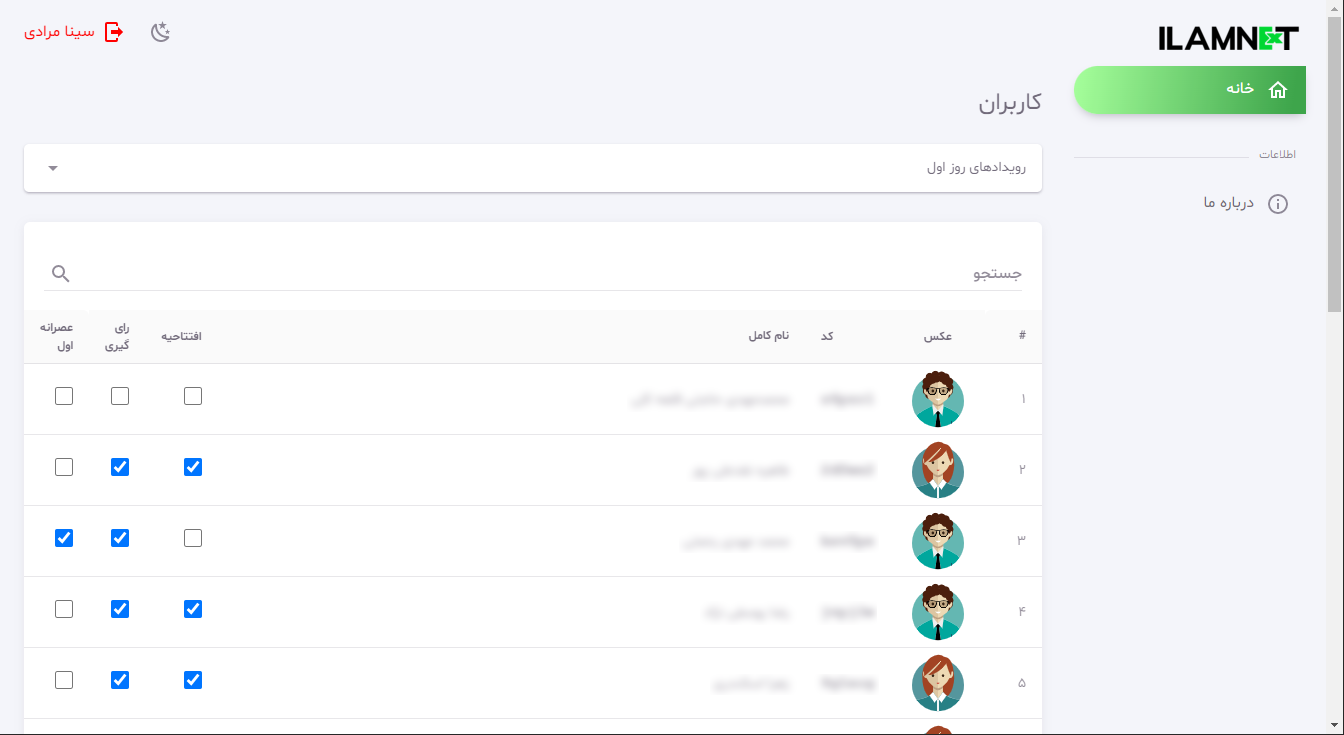Click the سینا مرادی profile name link
This screenshot has height=735, width=1344.
(x=57, y=31)
